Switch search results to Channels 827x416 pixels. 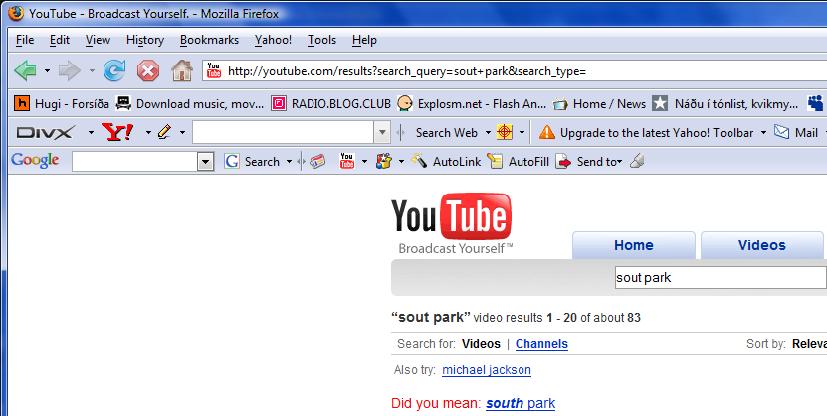[x=542, y=344]
